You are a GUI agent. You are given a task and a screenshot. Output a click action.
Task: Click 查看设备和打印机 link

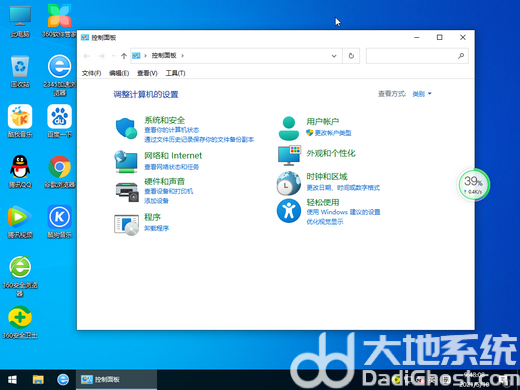tap(169, 191)
